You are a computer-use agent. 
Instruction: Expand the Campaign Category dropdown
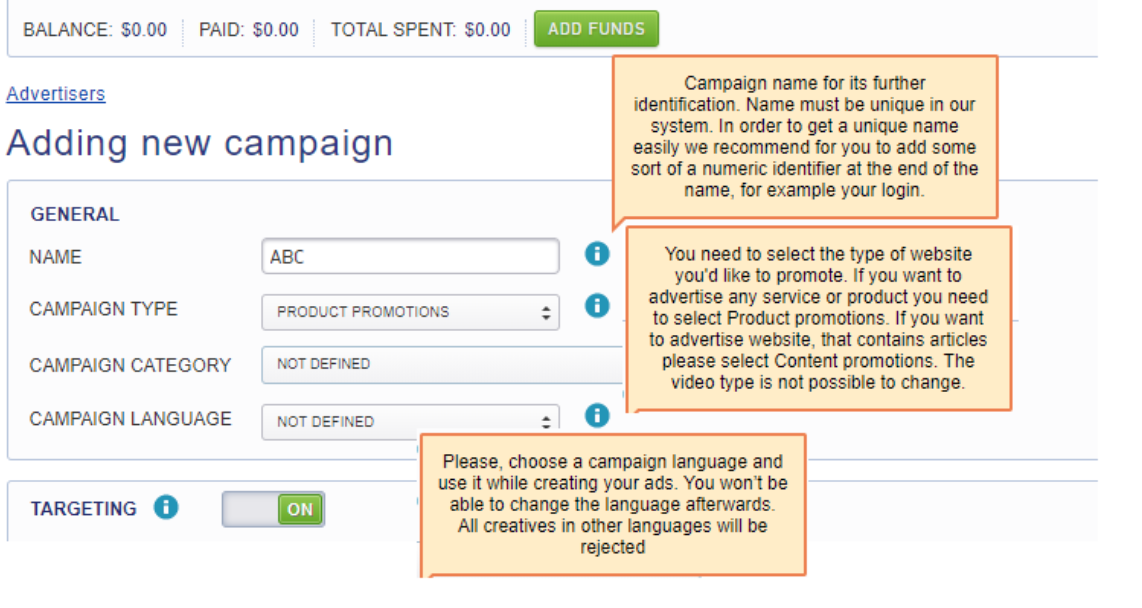[440, 365]
